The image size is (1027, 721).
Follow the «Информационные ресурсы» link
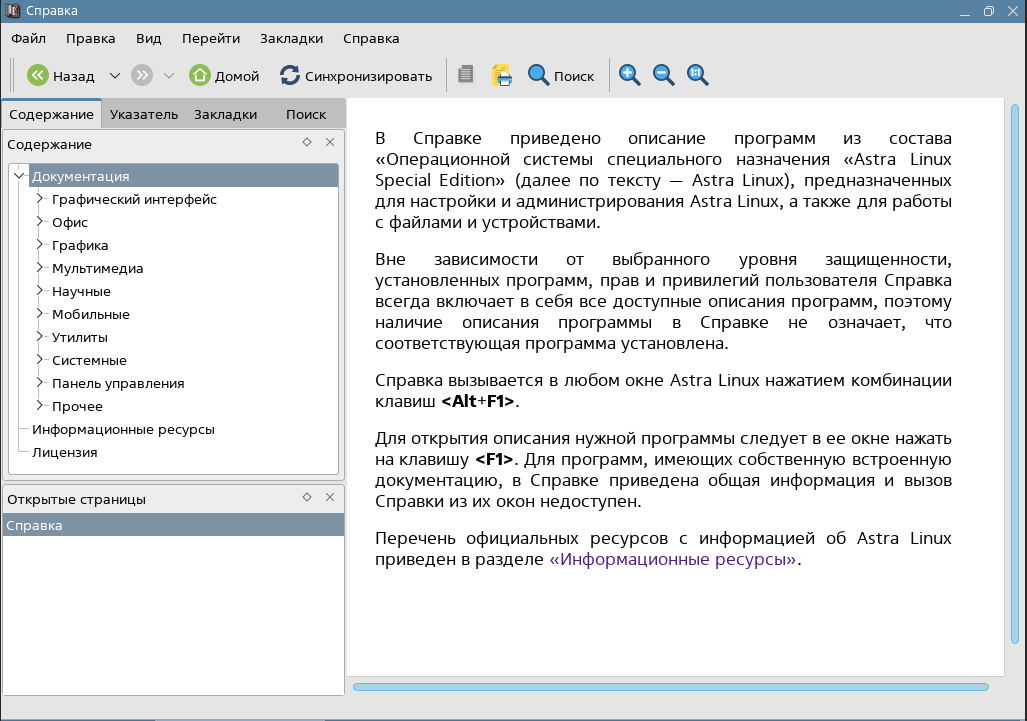[x=673, y=559]
